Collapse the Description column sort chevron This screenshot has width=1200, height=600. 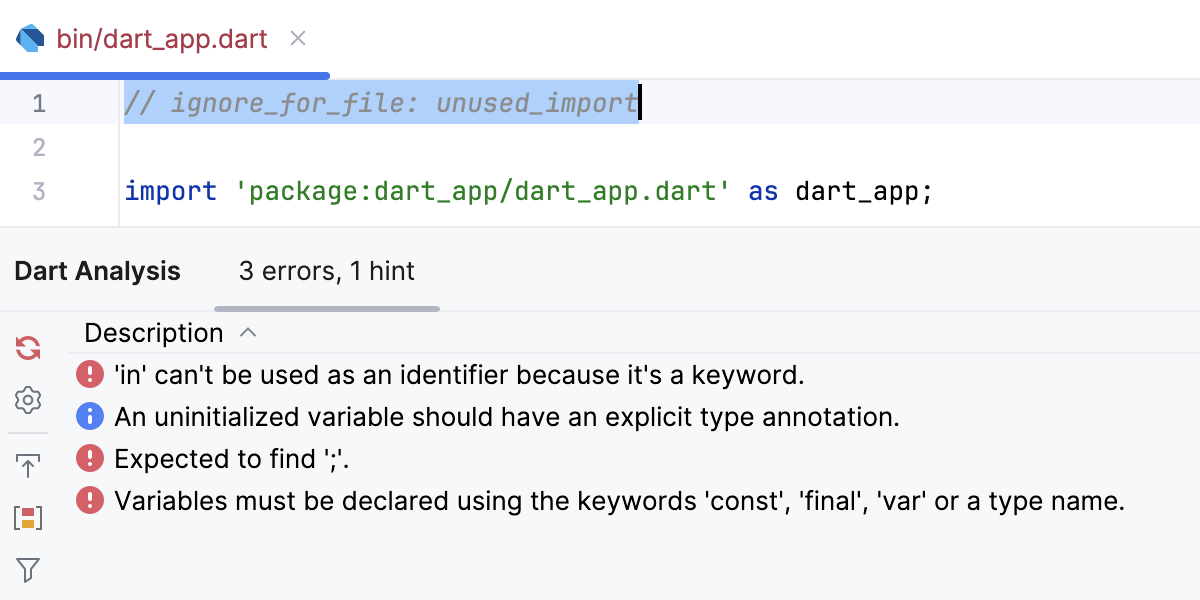(x=247, y=332)
